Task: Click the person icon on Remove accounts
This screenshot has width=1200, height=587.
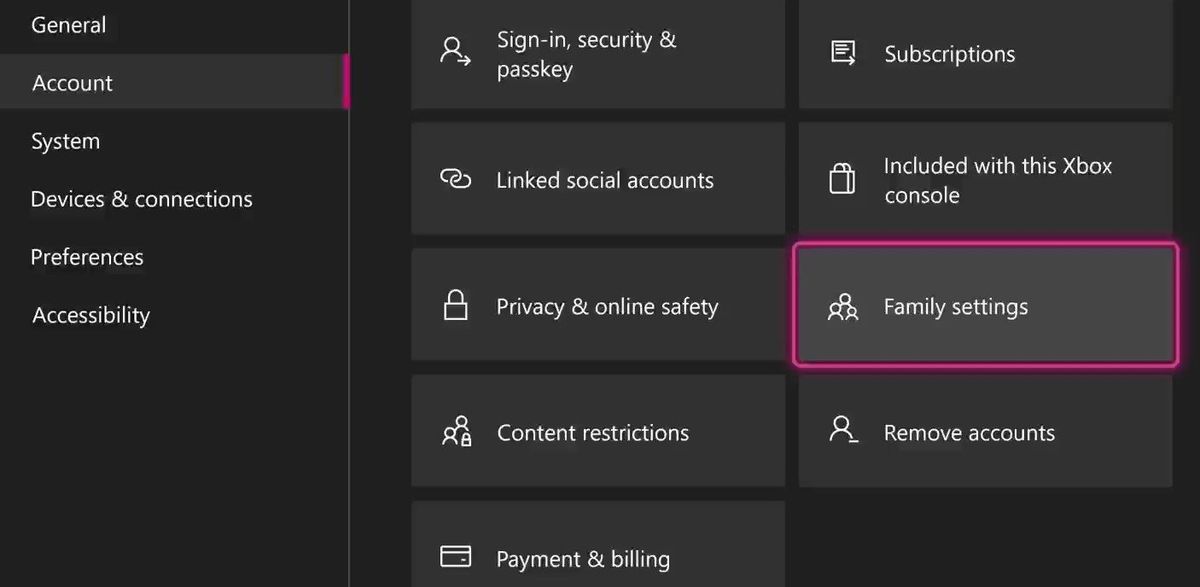Action: click(842, 432)
